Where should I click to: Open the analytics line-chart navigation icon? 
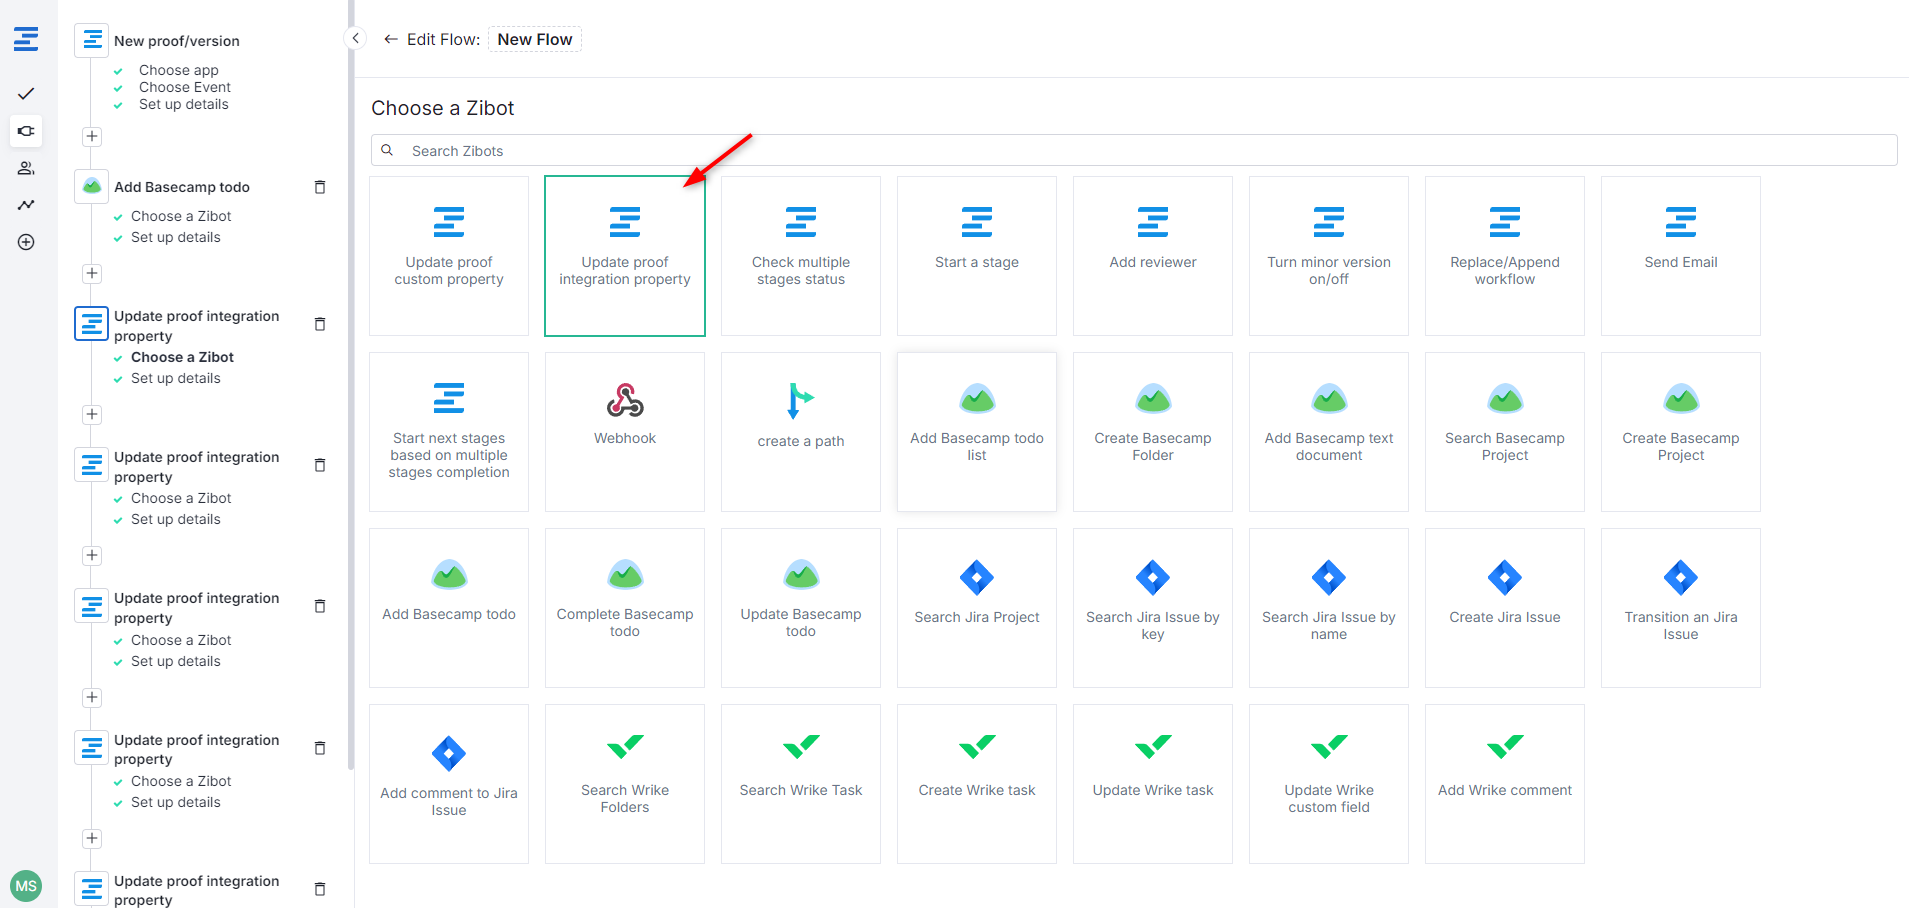[x=26, y=205]
